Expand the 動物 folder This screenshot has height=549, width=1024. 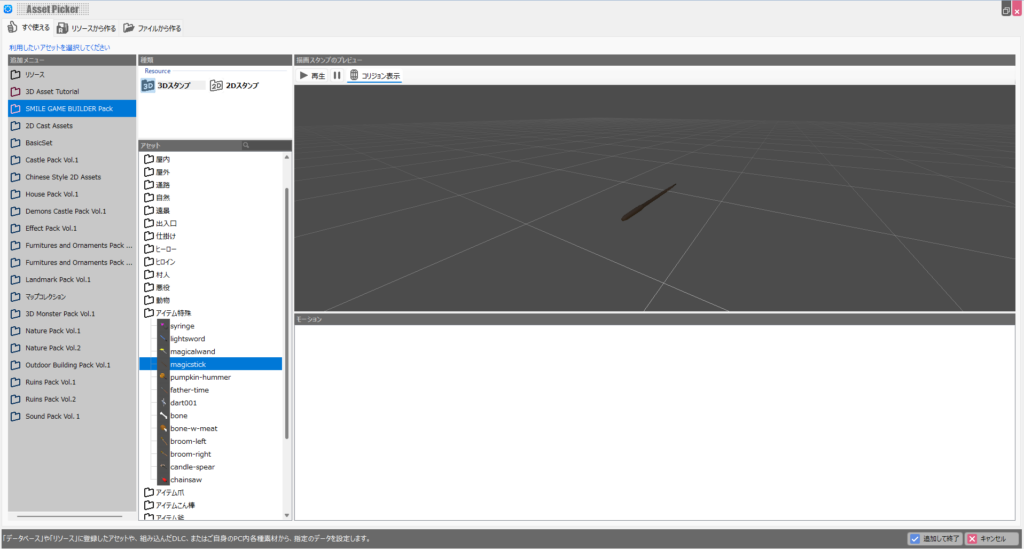(x=162, y=300)
